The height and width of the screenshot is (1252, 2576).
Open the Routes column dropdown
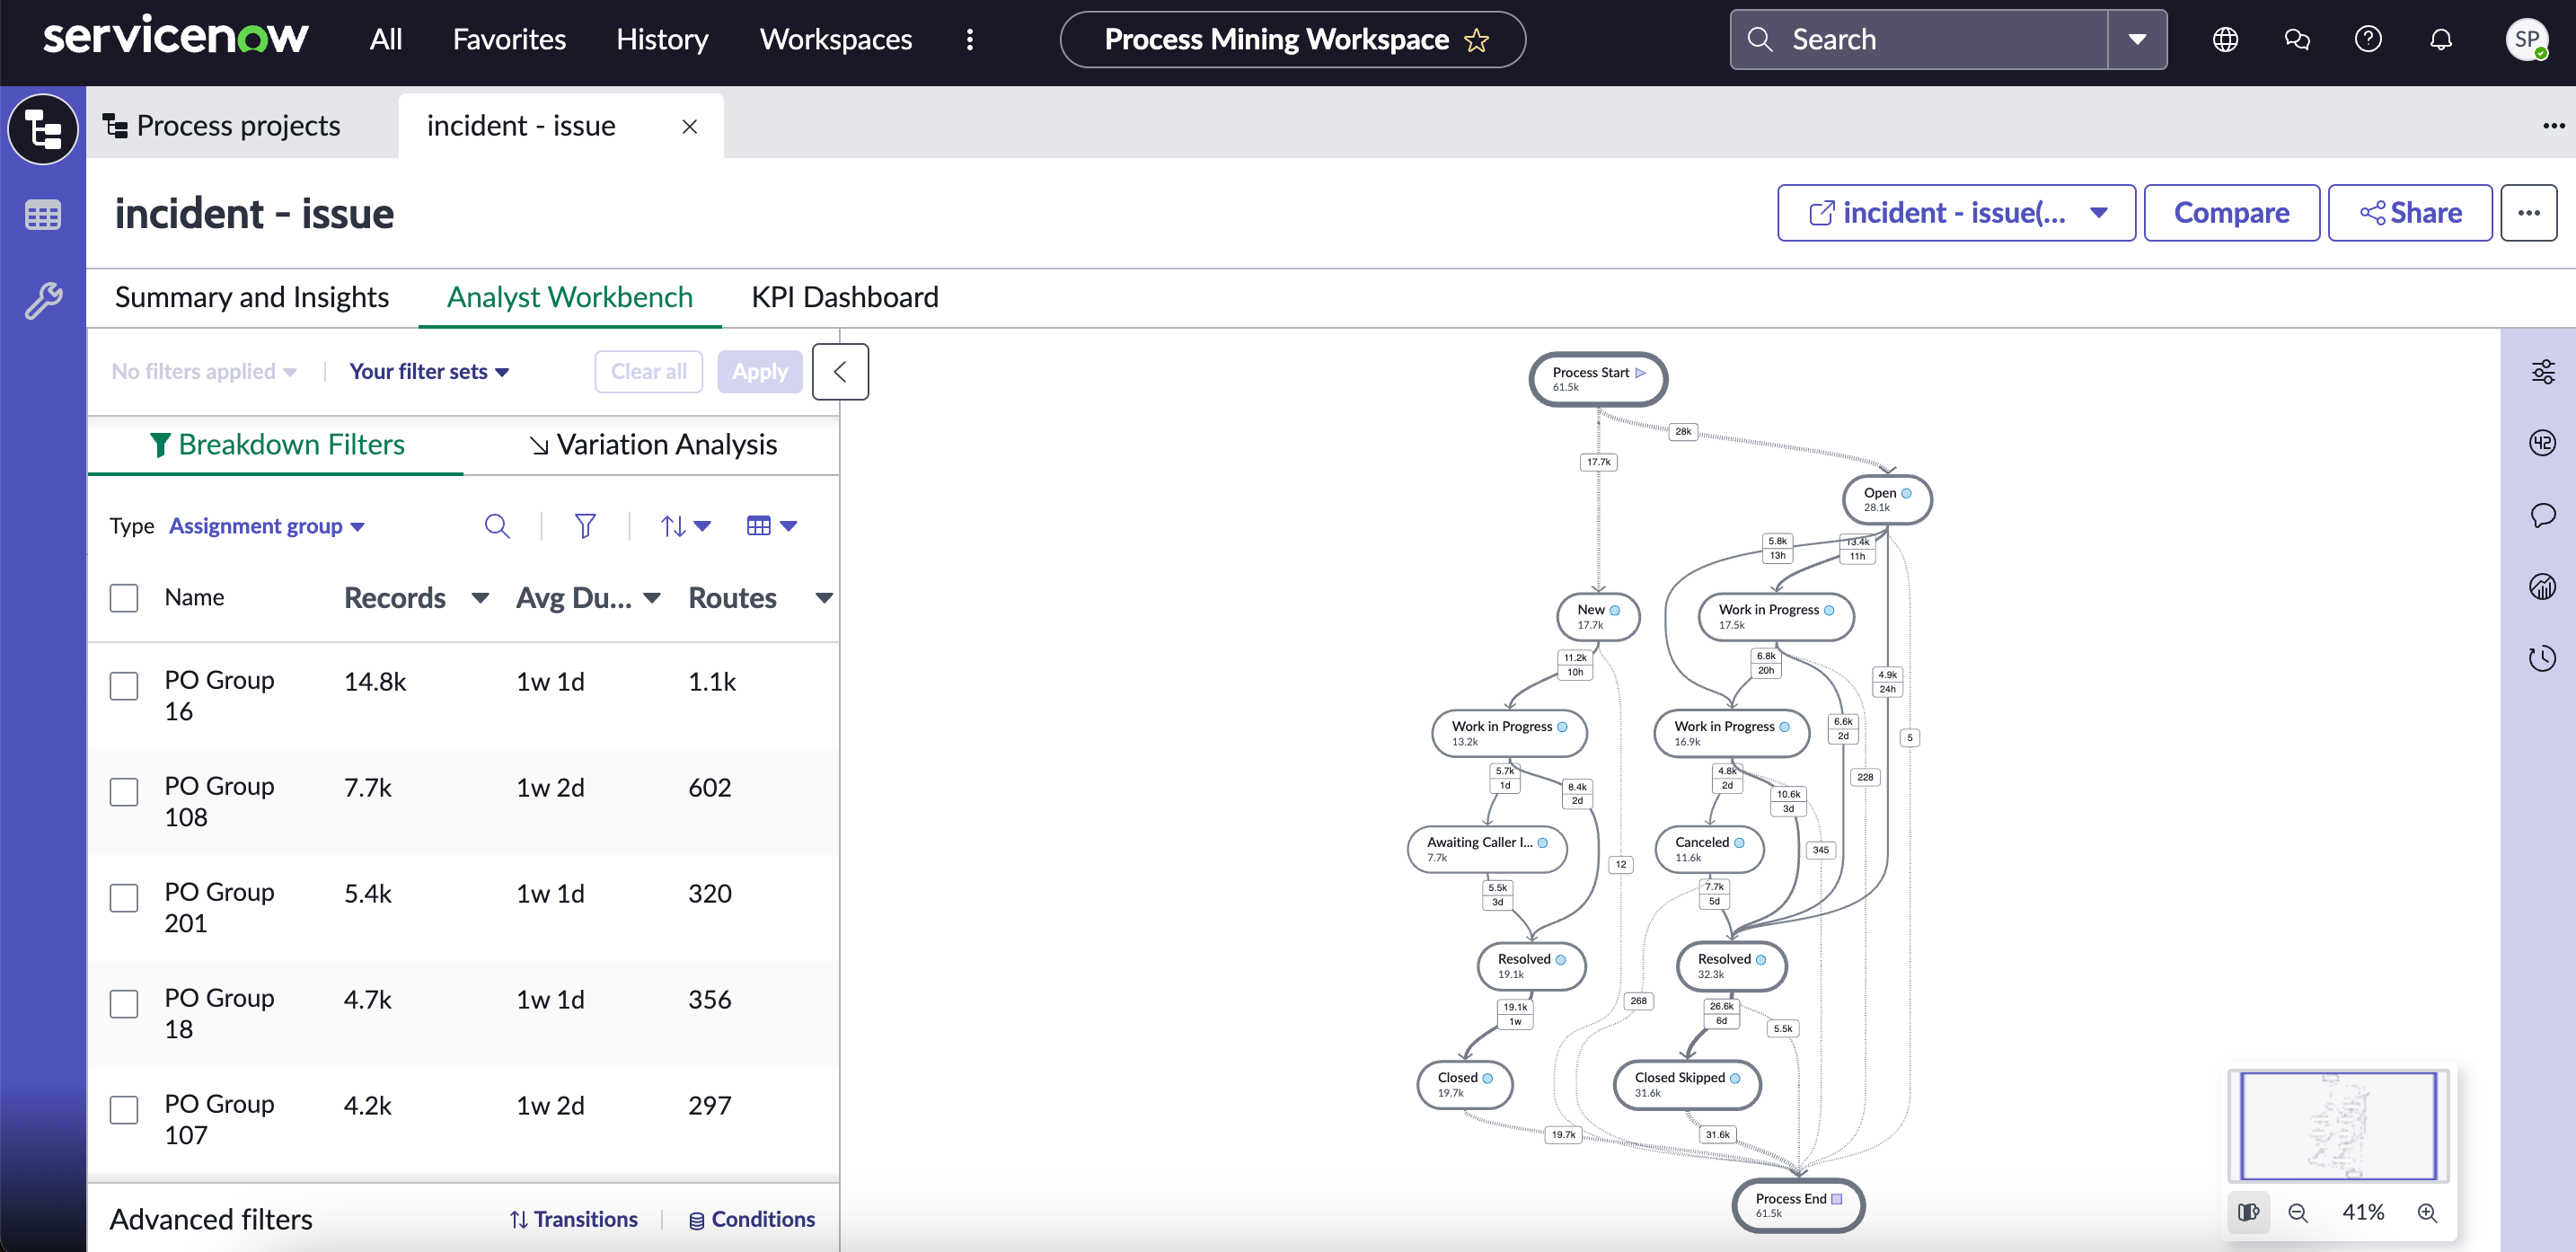tap(824, 598)
